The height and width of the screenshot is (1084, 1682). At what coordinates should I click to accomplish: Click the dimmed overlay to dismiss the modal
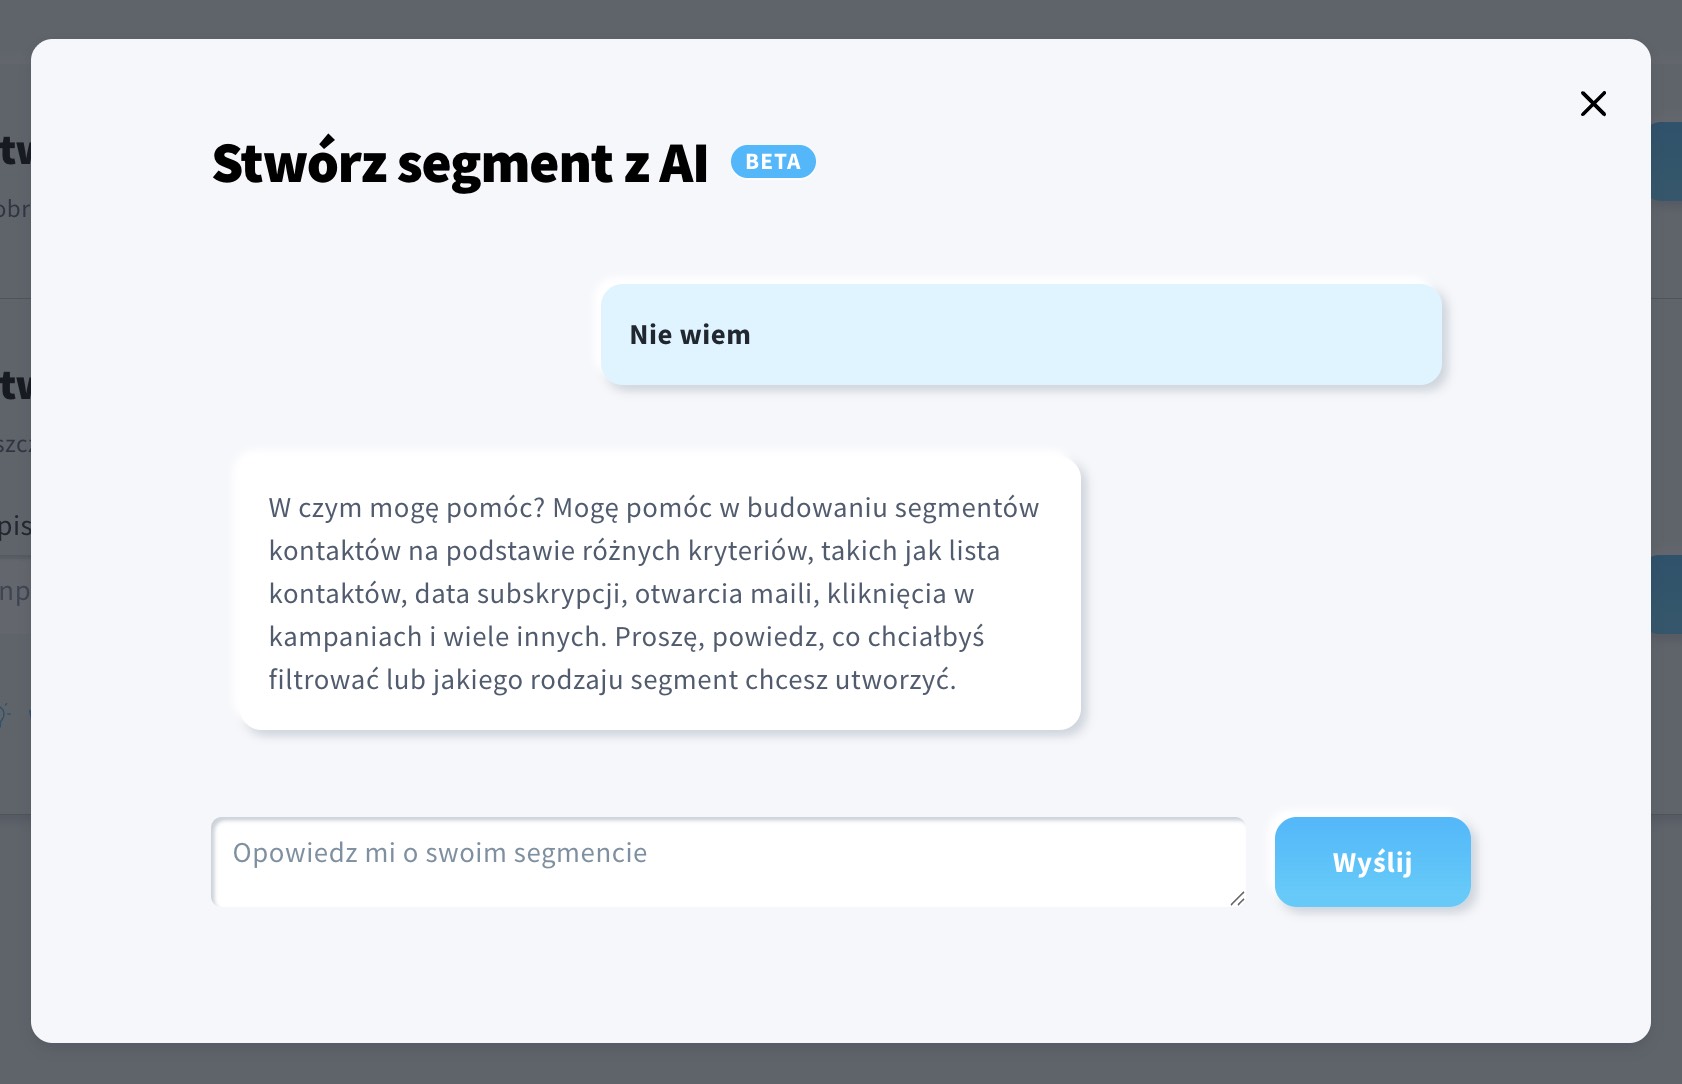point(840,15)
